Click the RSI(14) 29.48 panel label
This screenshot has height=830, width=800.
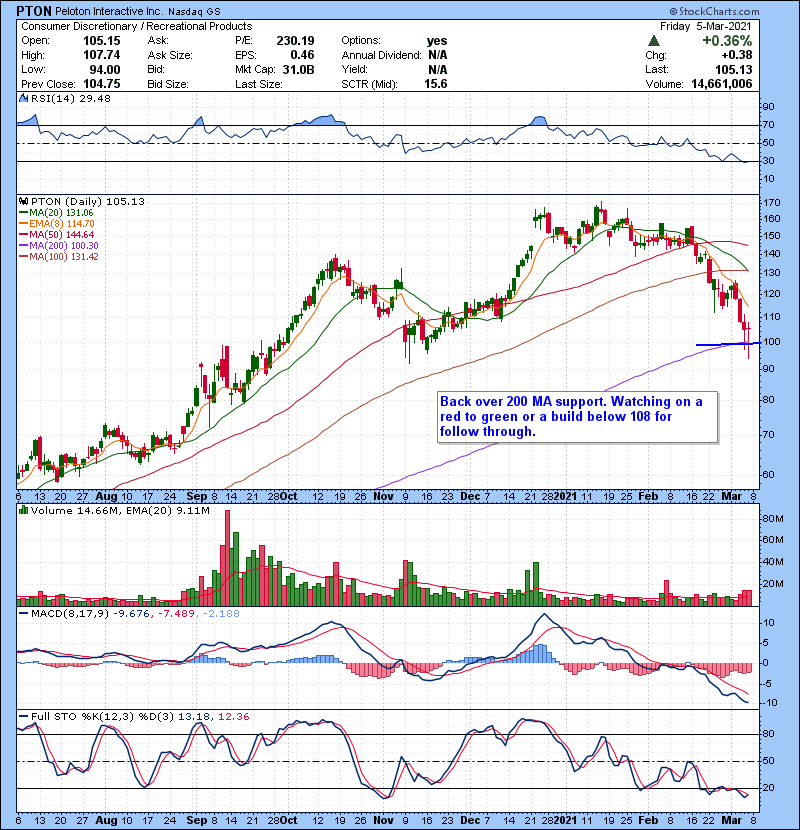70,98
